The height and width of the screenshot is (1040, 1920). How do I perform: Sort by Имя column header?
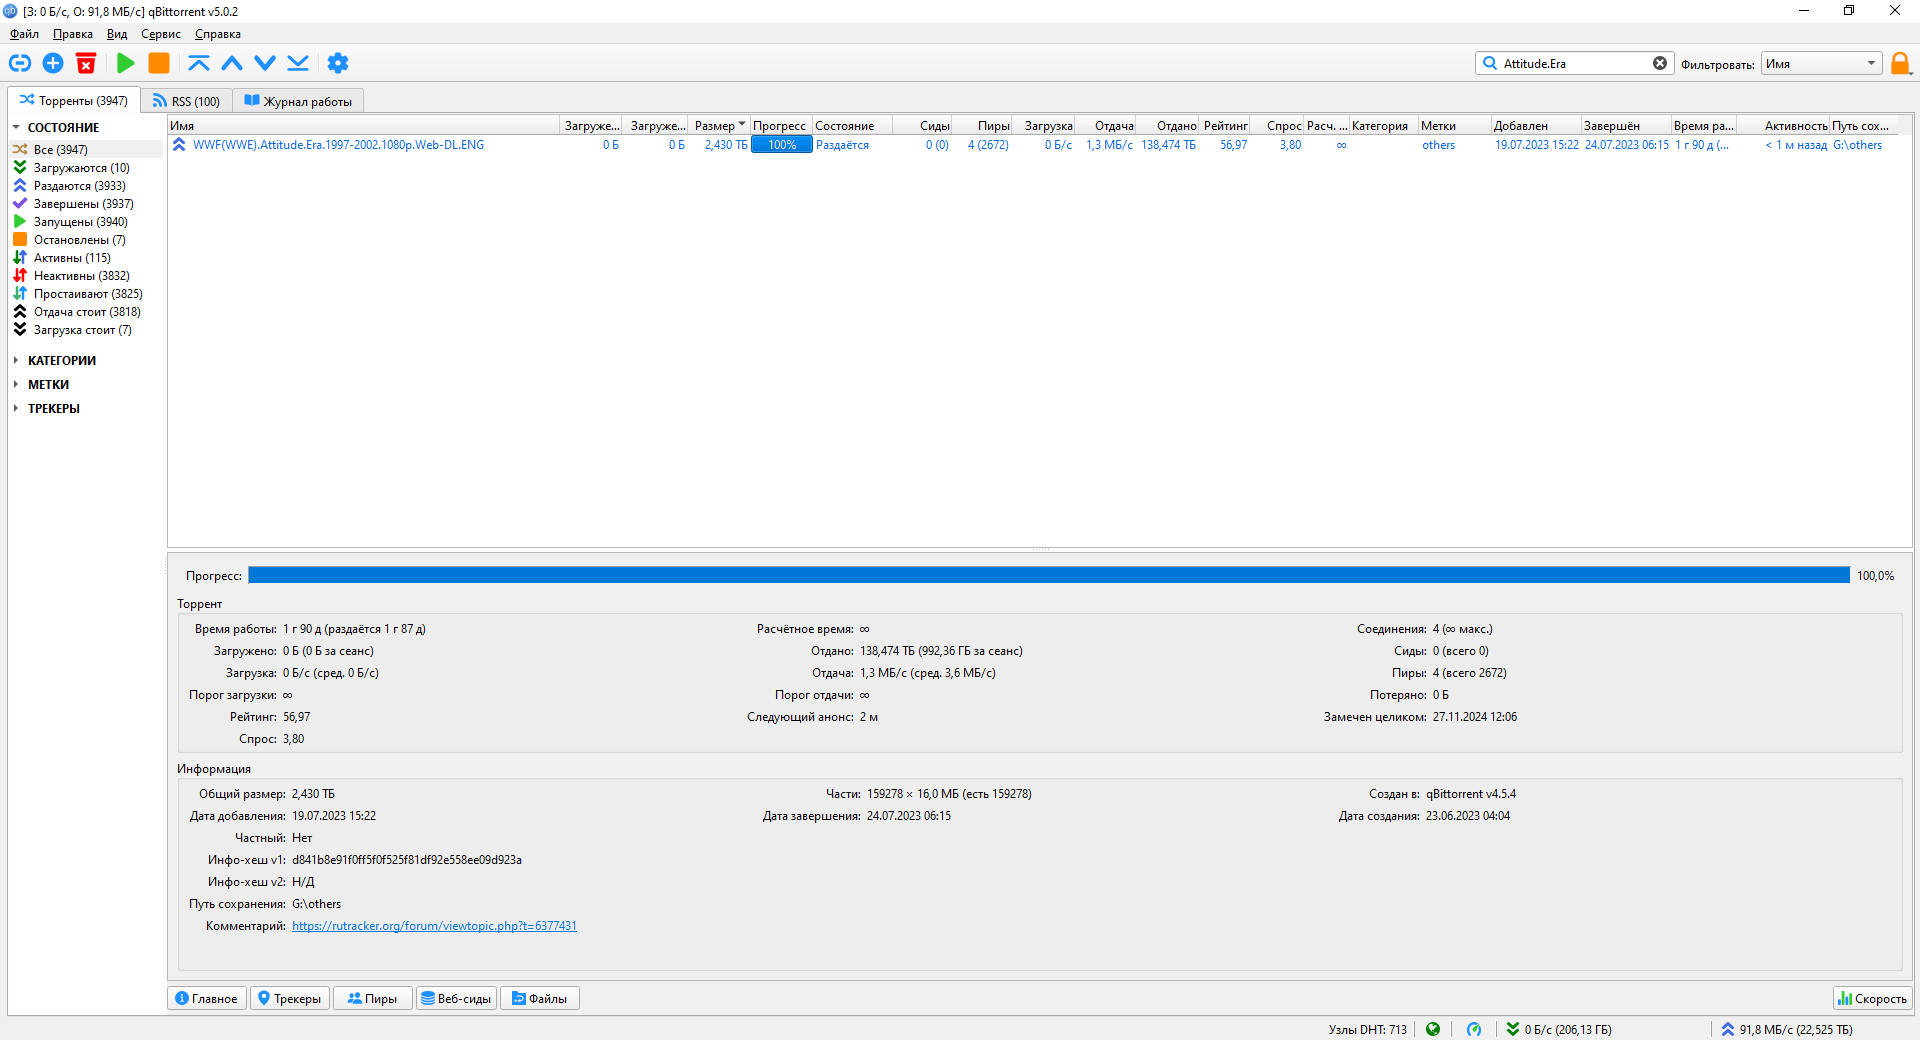[x=363, y=126]
